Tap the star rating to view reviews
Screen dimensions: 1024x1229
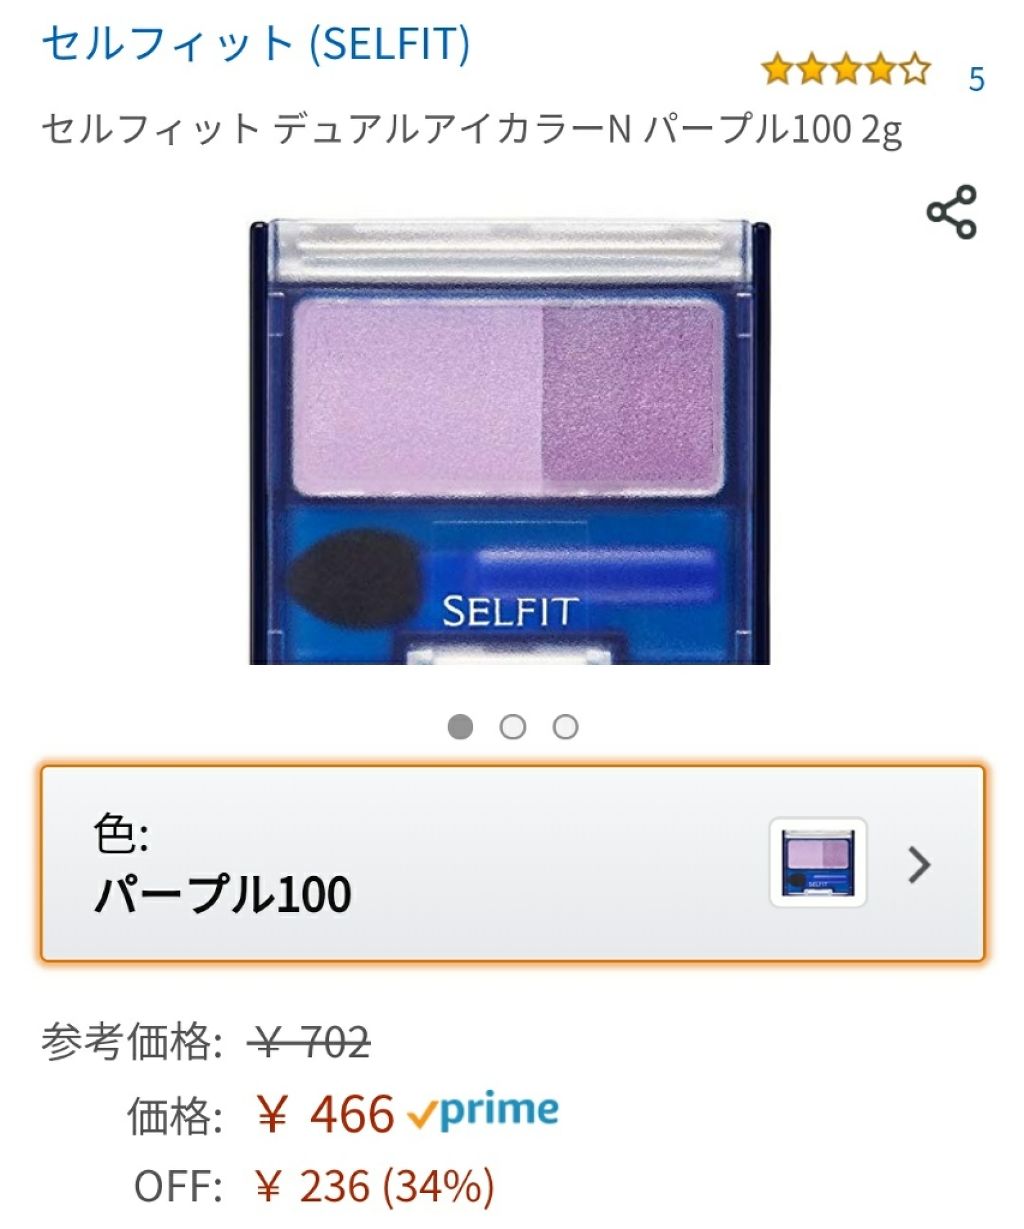843,67
